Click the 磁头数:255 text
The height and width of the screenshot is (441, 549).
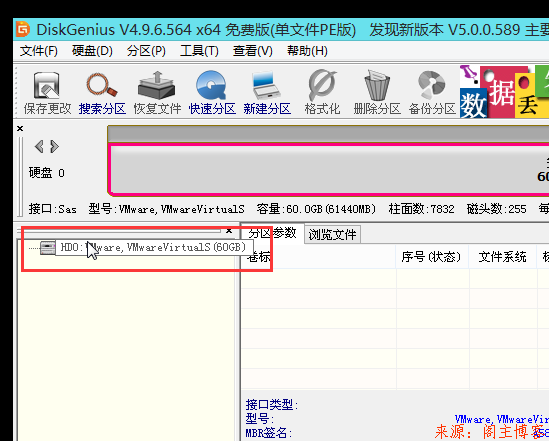[496, 209]
